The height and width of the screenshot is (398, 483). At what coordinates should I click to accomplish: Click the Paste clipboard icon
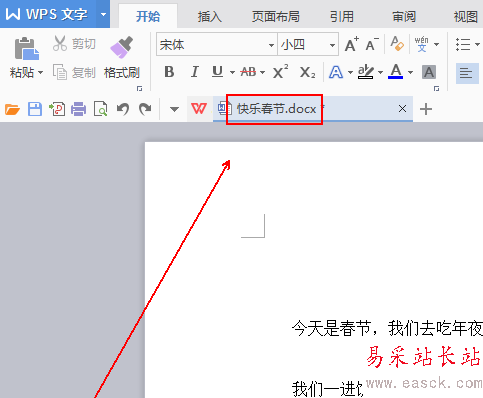pos(26,49)
